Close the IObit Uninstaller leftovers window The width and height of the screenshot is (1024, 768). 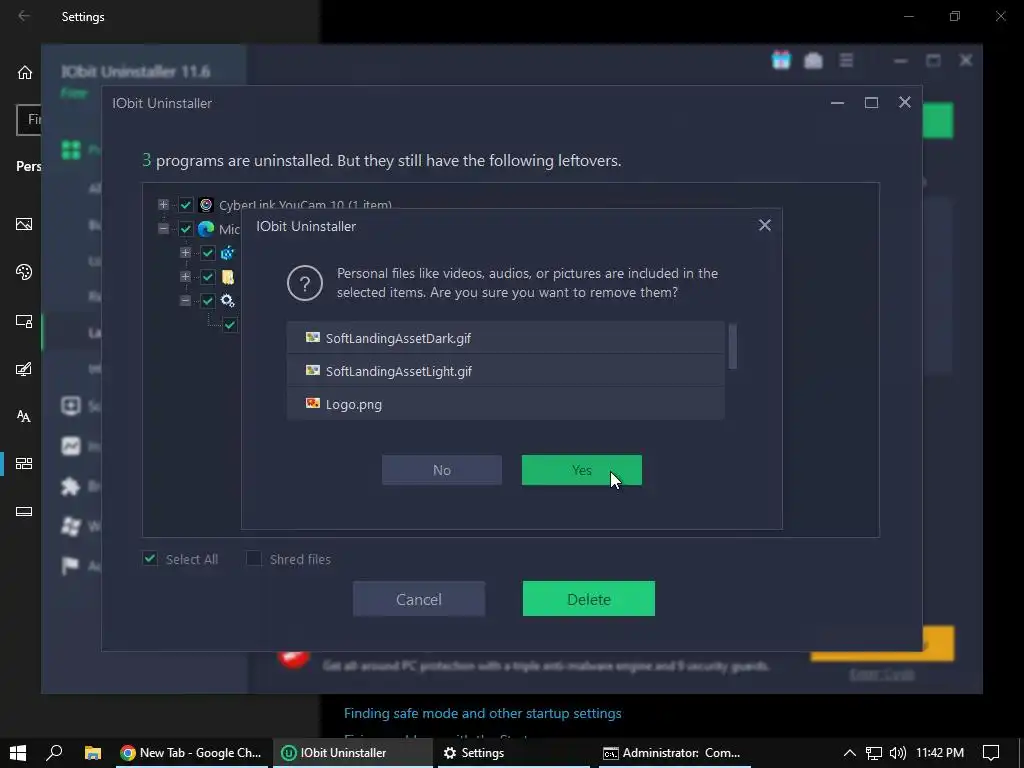[904, 103]
